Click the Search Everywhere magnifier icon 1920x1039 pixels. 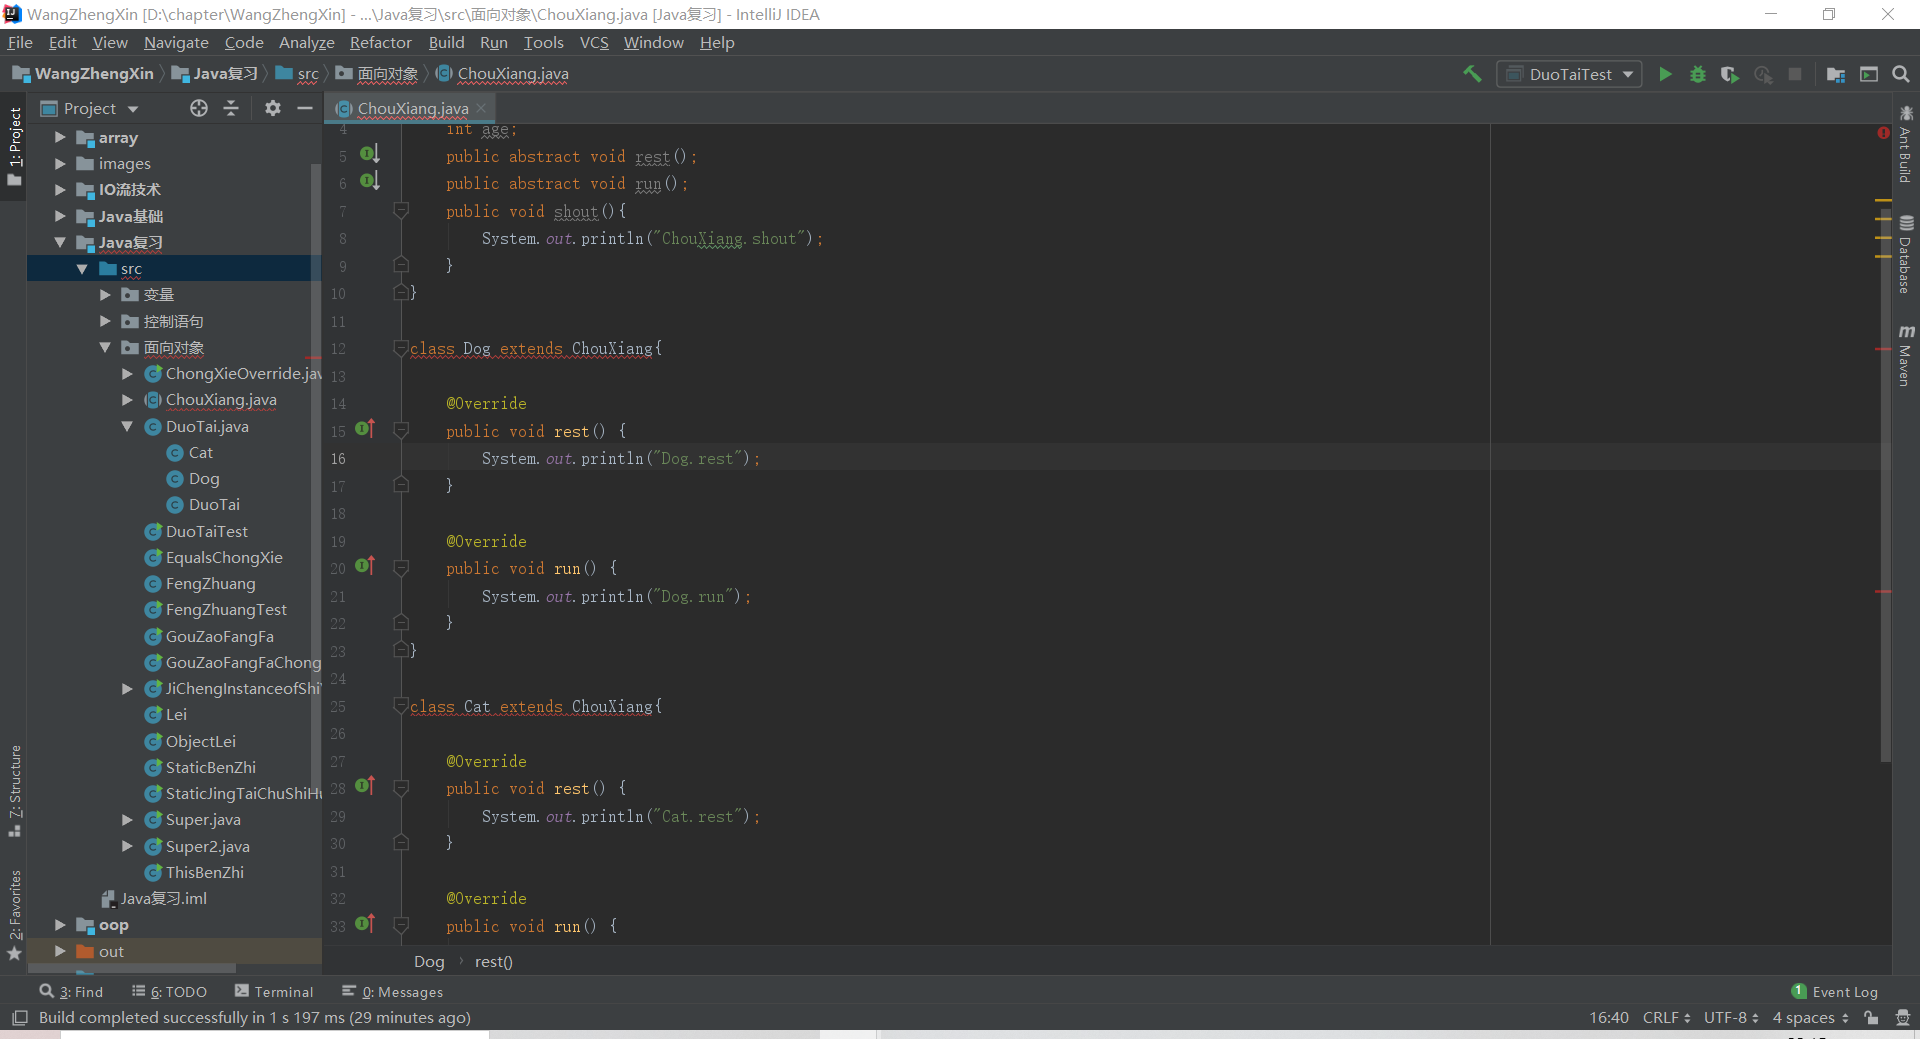click(1901, 74)
